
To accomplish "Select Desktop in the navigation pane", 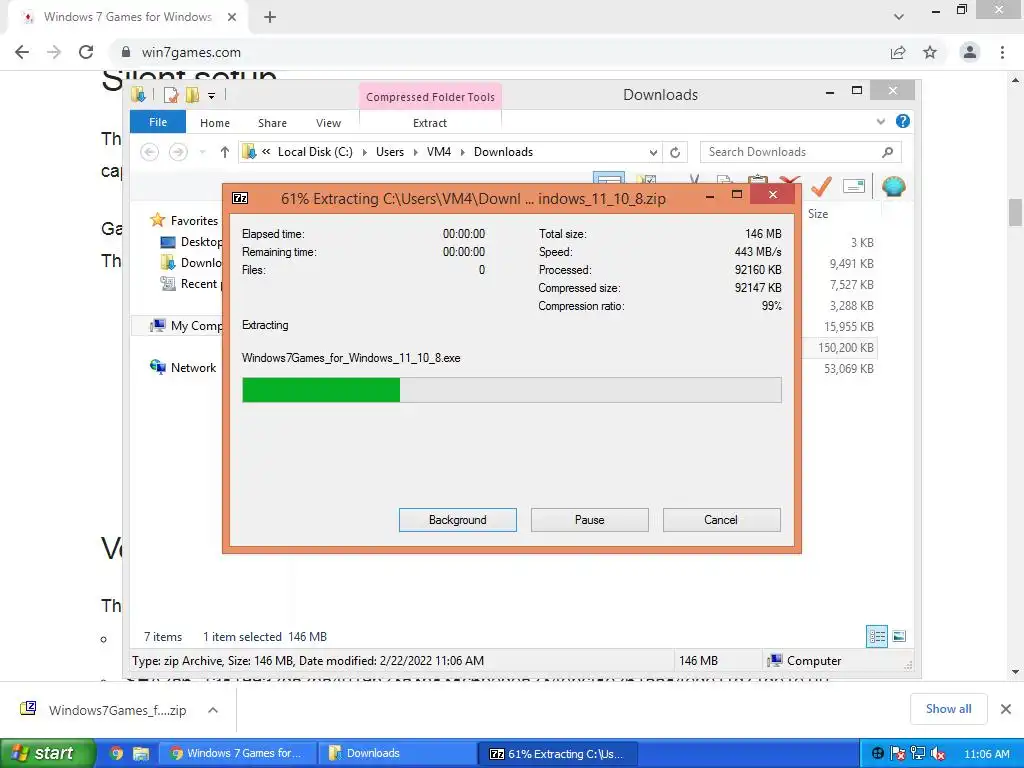I will pos(191,242).
